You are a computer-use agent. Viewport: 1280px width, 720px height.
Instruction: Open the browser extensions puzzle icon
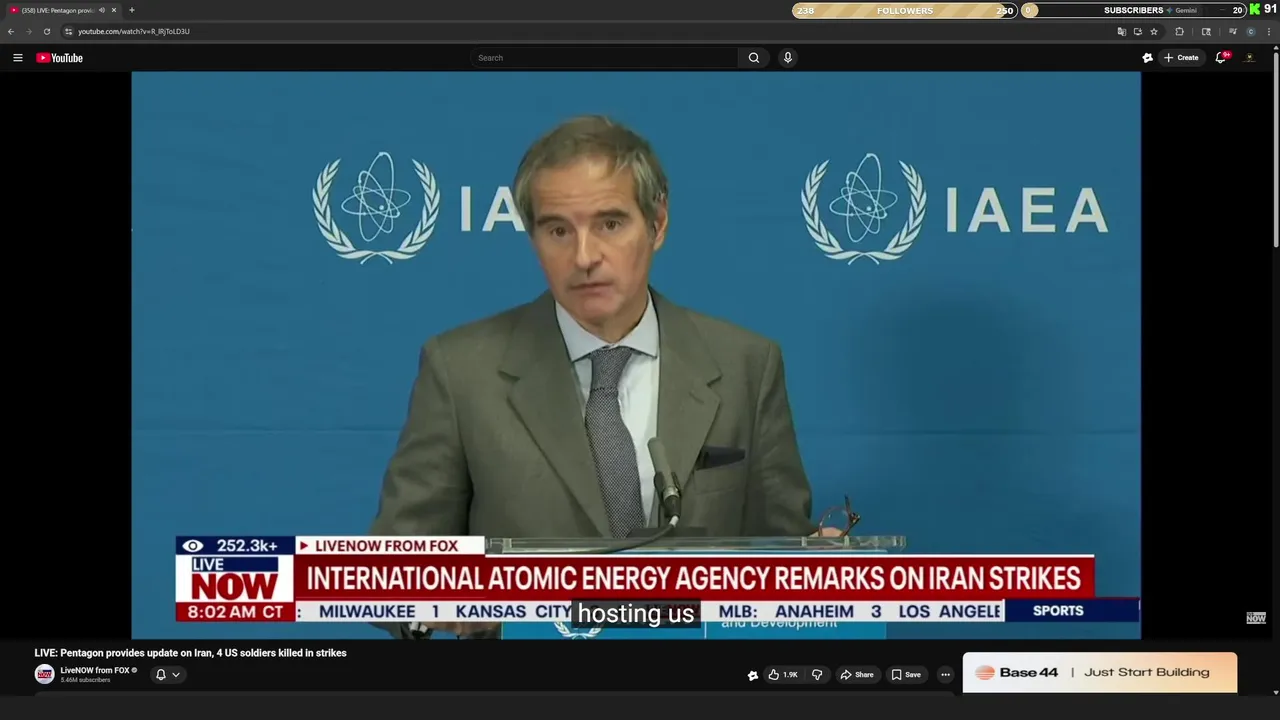tap(1180, 31)
